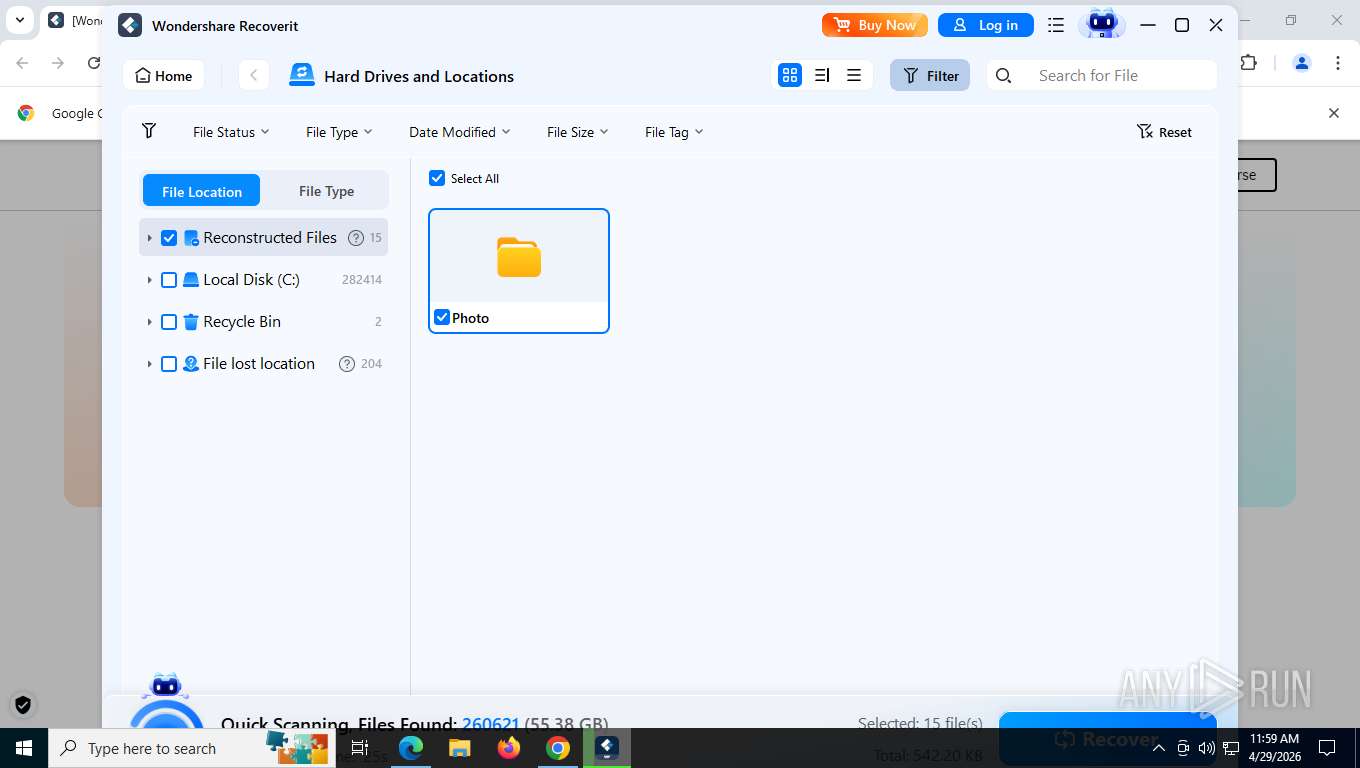Select the File Location tab

click(201, 191)
